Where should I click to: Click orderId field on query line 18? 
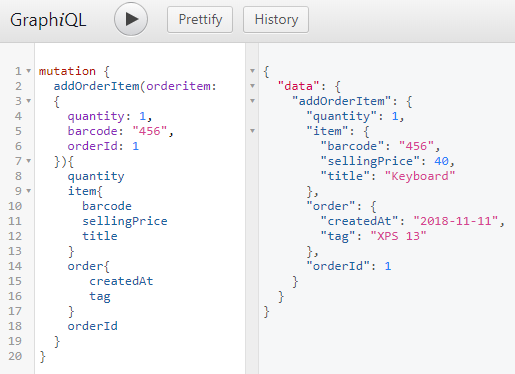click(93, 326)
